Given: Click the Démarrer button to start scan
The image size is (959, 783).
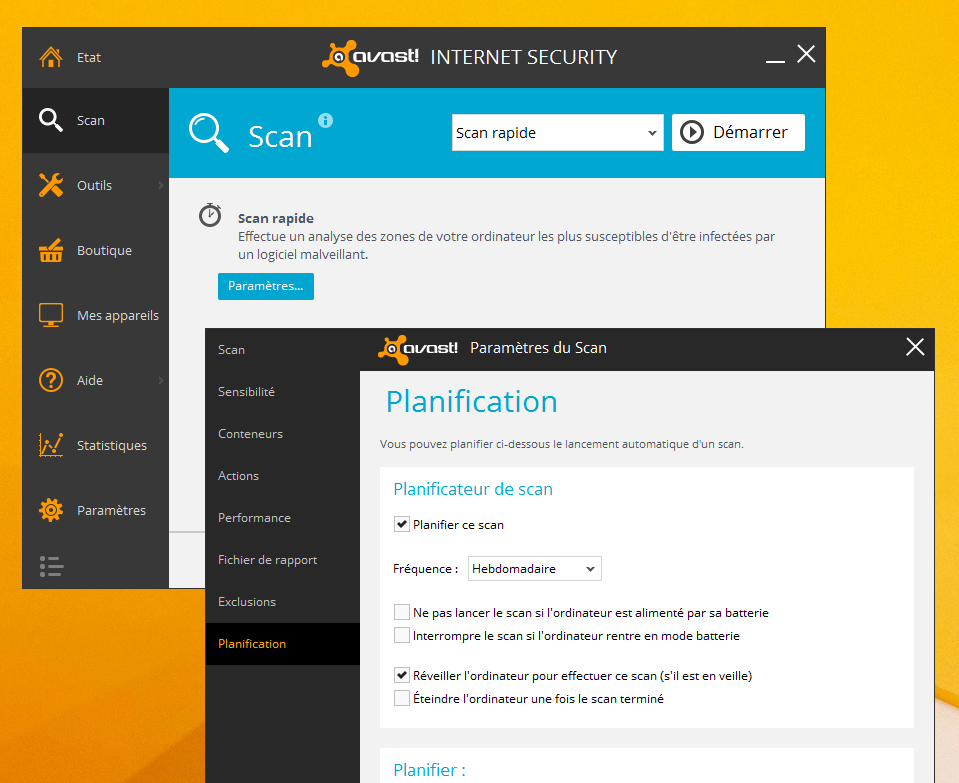Looking at the screenshot, I should click(738, 132).
